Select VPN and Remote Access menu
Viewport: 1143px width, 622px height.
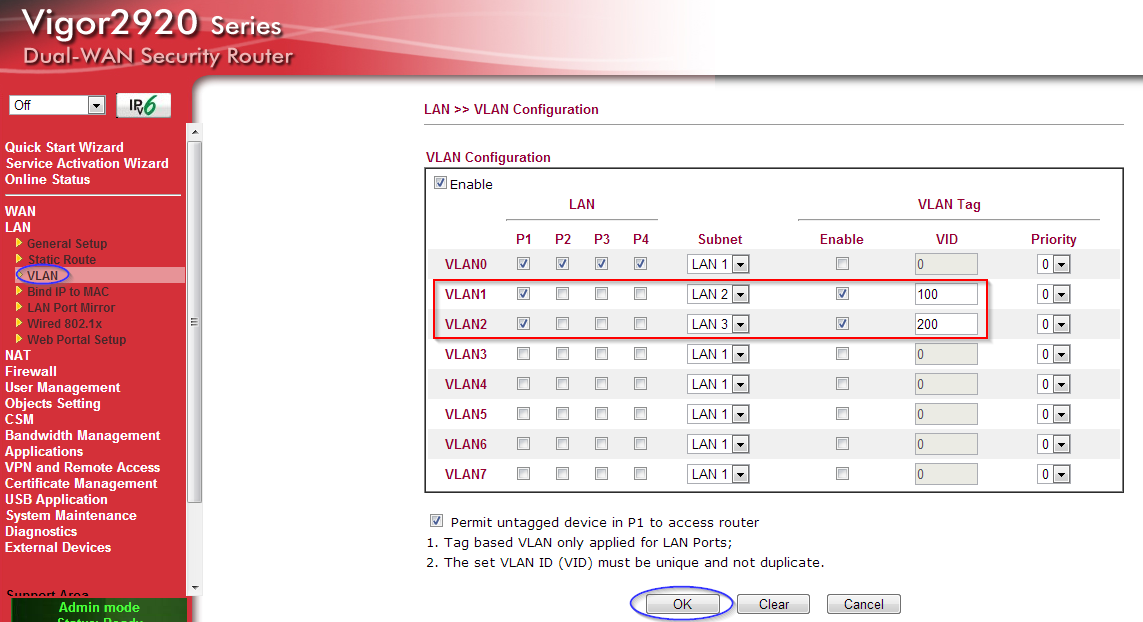(x=82, y=467)
